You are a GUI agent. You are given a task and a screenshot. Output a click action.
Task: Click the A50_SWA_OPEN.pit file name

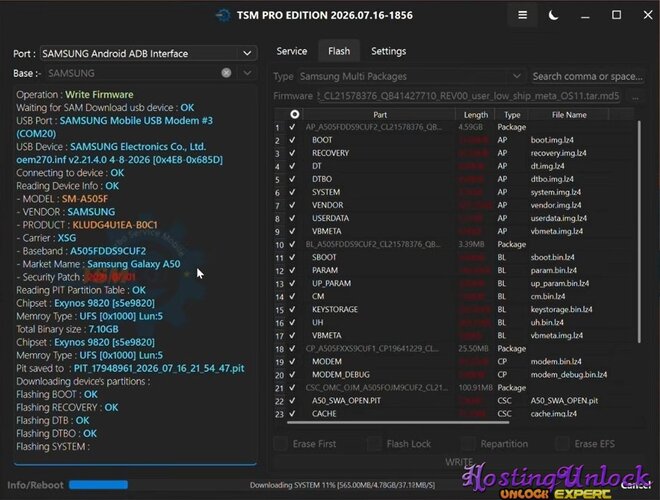pos(564,401)
